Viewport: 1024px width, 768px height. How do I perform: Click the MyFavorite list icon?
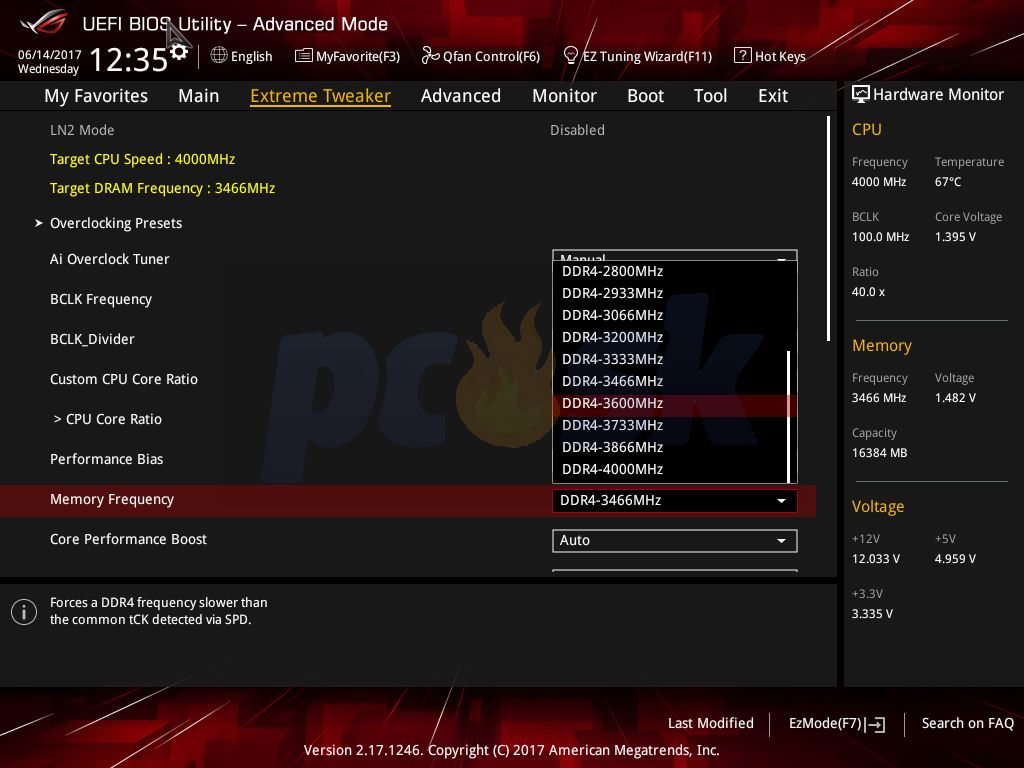[304, 56]
